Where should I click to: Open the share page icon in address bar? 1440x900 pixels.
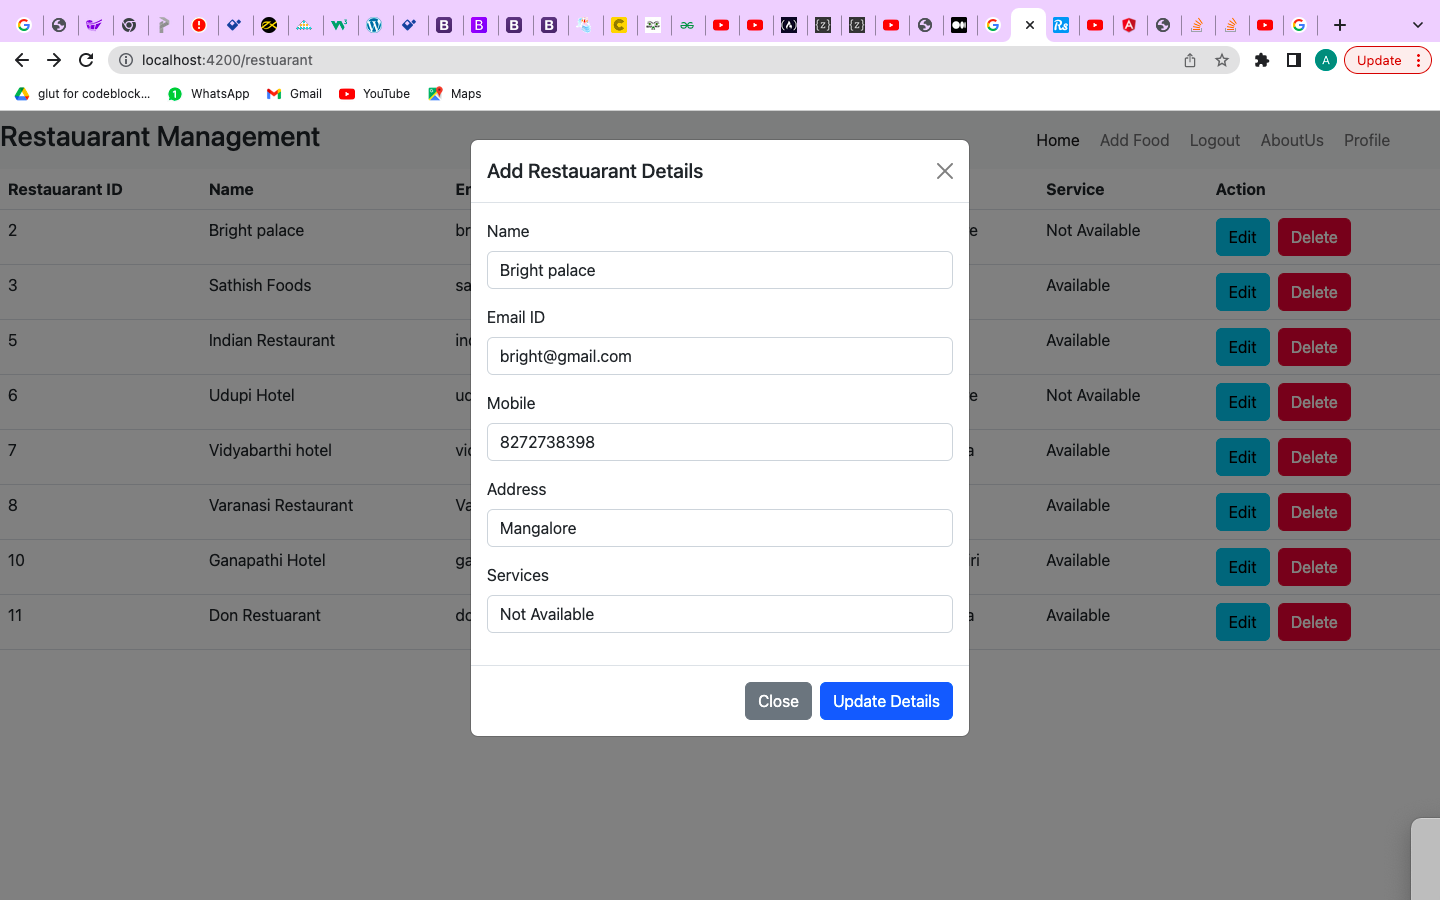coord(1190,60)
